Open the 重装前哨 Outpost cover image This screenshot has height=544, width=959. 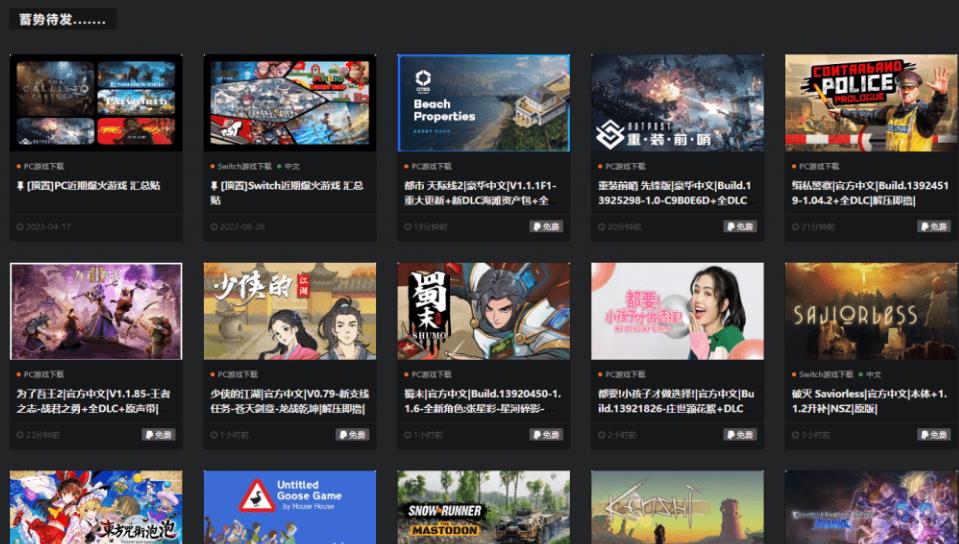(x=677, y=103)
